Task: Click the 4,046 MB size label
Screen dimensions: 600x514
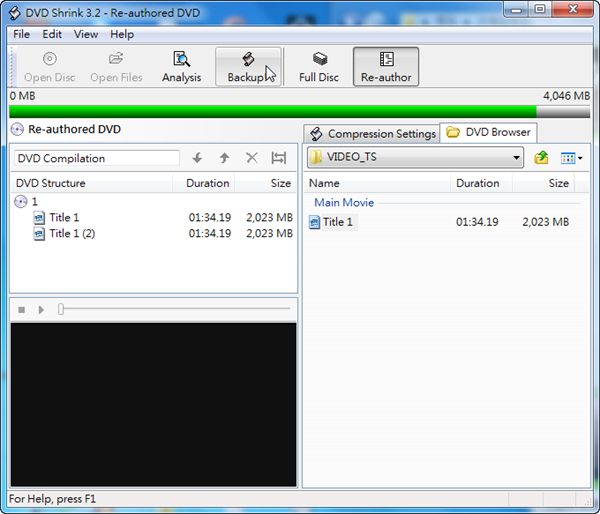Action: [566, 96]
